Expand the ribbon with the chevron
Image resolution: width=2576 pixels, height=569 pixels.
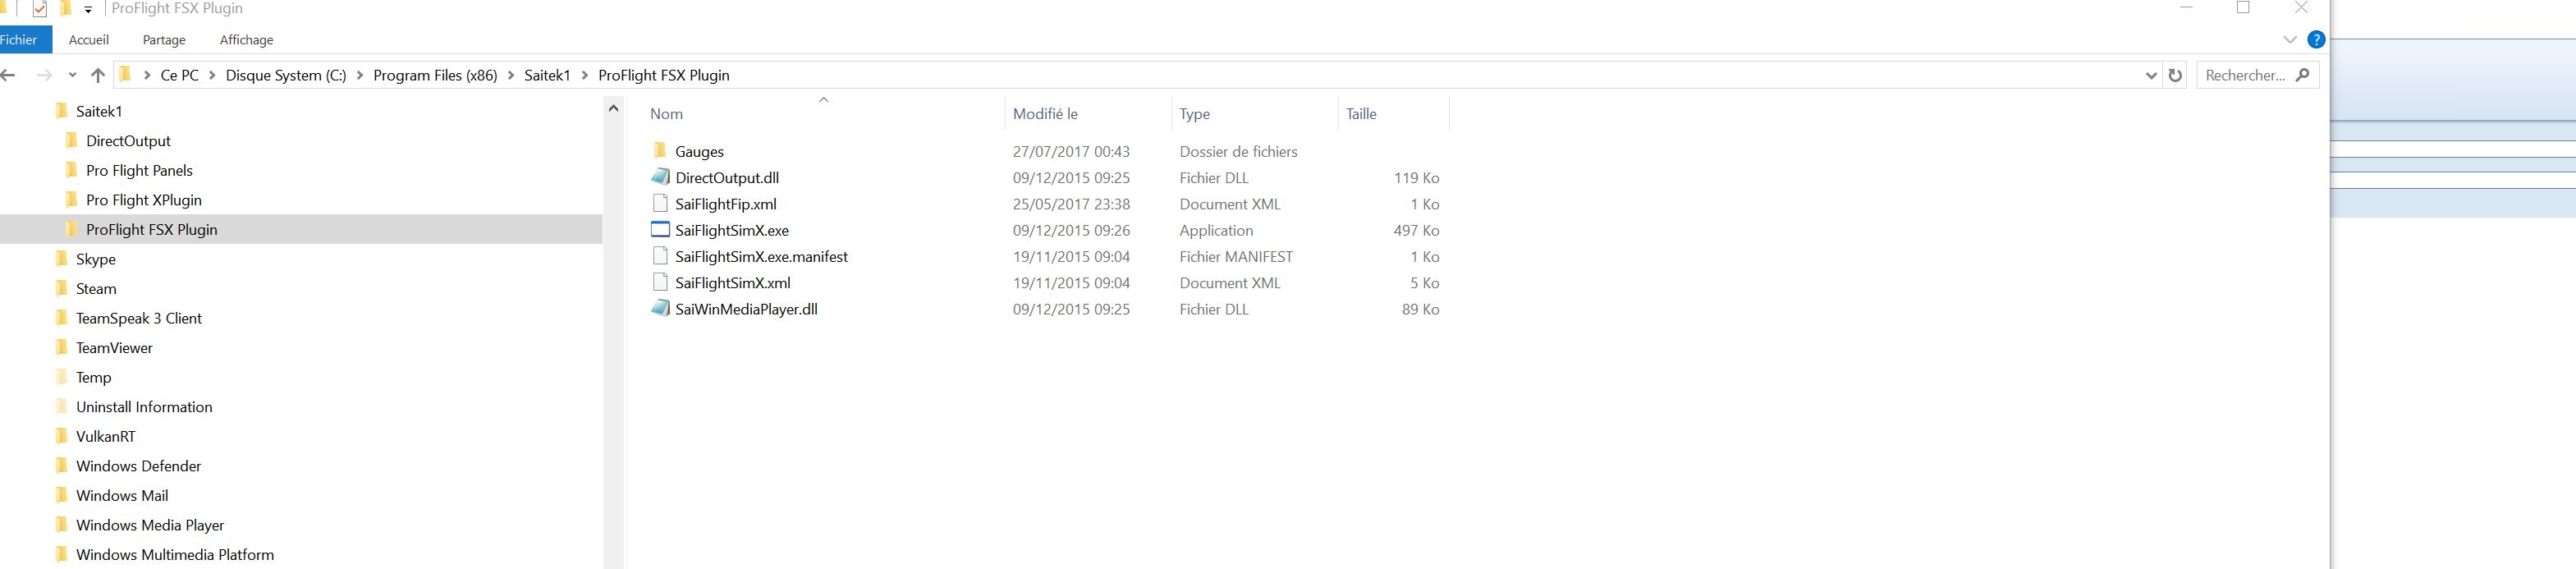coord(2290,40)
